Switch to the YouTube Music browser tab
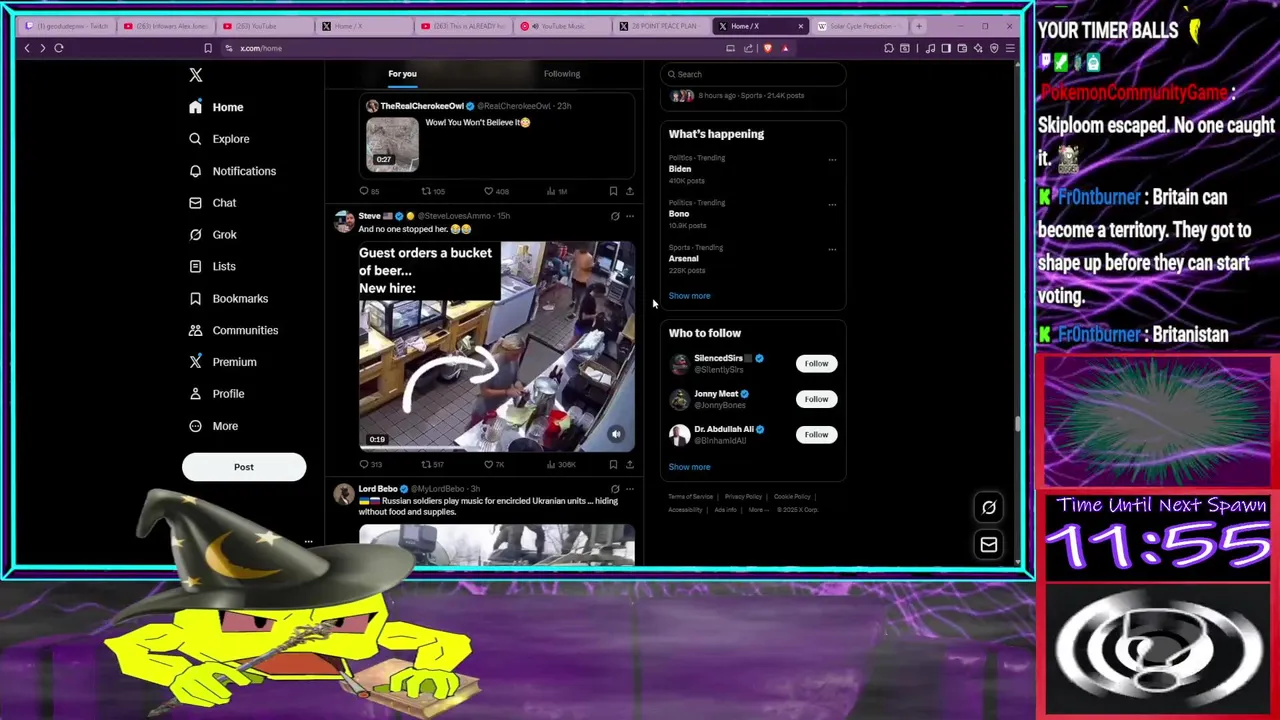Image resolution: width=1280 pixels, height=720 pixels. pyautogui.click(x=560, y=26)
